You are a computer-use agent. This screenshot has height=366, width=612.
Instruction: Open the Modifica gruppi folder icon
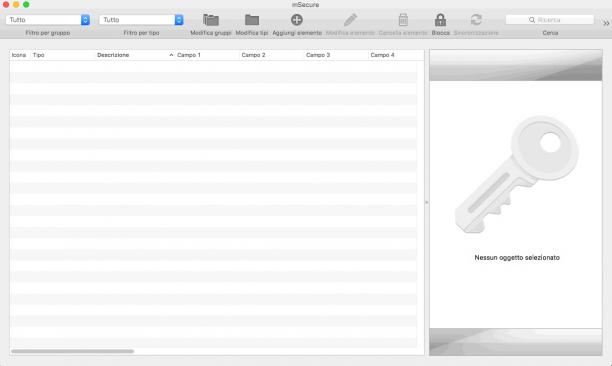[x=211, y=20]
